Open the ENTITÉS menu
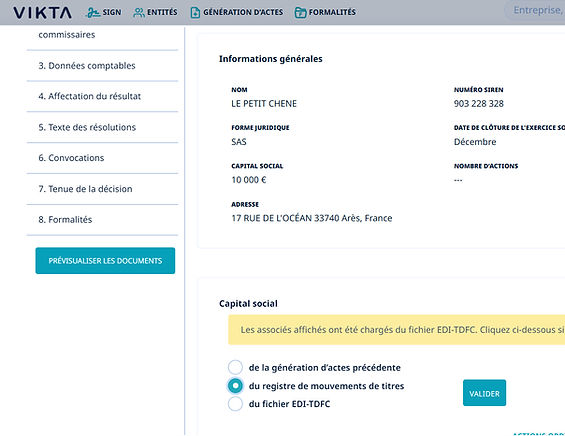Screen dimensions: 565x436 pyautogui.click(x=155, y=13)
